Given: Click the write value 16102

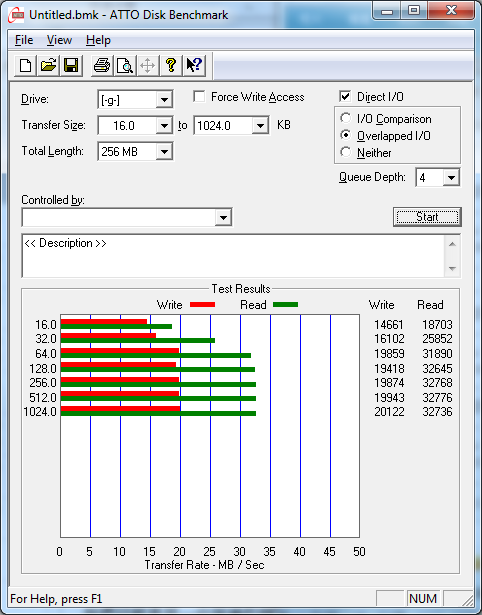Looking at the screenshot, I should (x=389, y=338).
